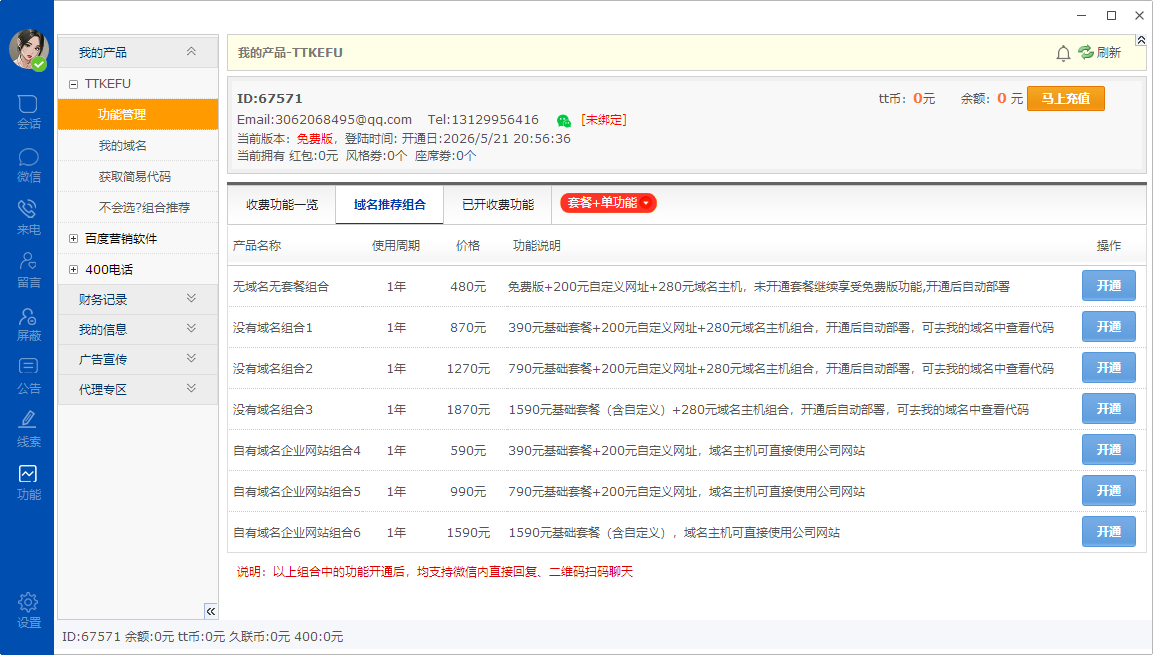Click the 价格 column header
The width and height of the screenshot is (1153, 655).
pyautogui.click(x=468, y=246)
